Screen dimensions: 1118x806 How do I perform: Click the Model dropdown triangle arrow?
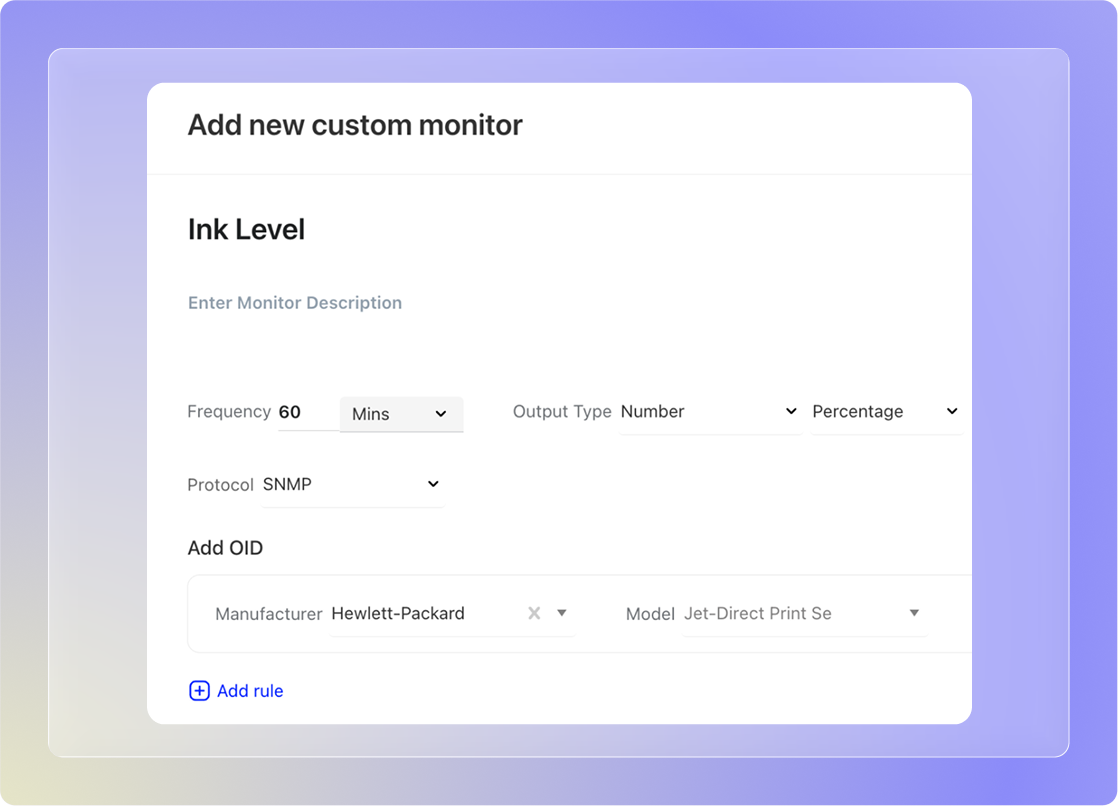coord(914,613)
